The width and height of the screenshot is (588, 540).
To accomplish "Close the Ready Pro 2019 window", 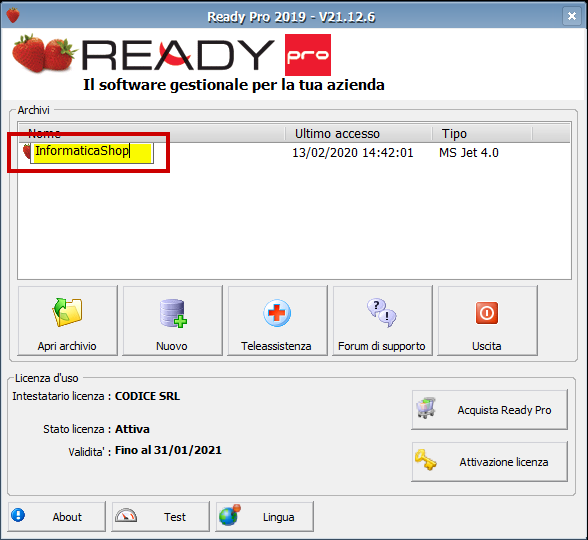I will tap(572, 16).
